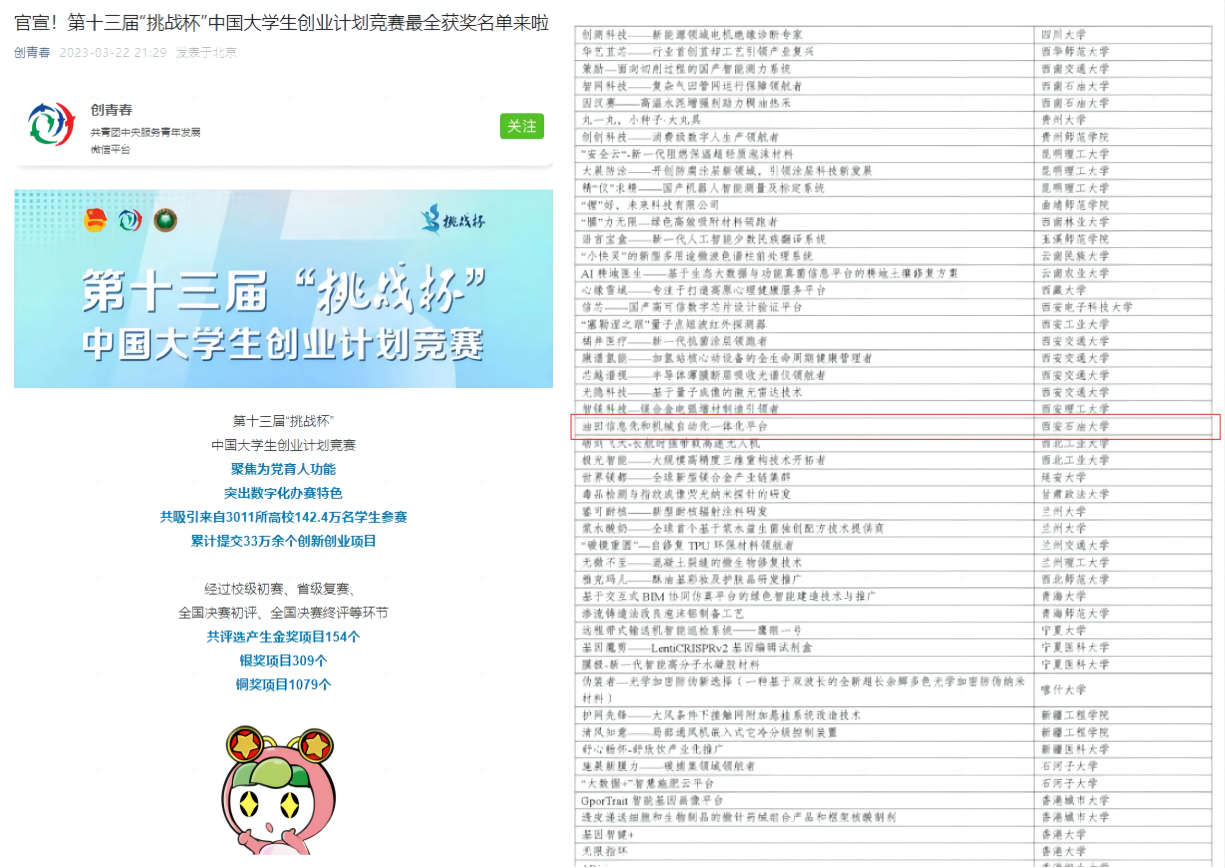This screenshot has width=1225, height=868.
Task: Click the 铜奖项目1079个 blue text line
Action: point(283,685)
